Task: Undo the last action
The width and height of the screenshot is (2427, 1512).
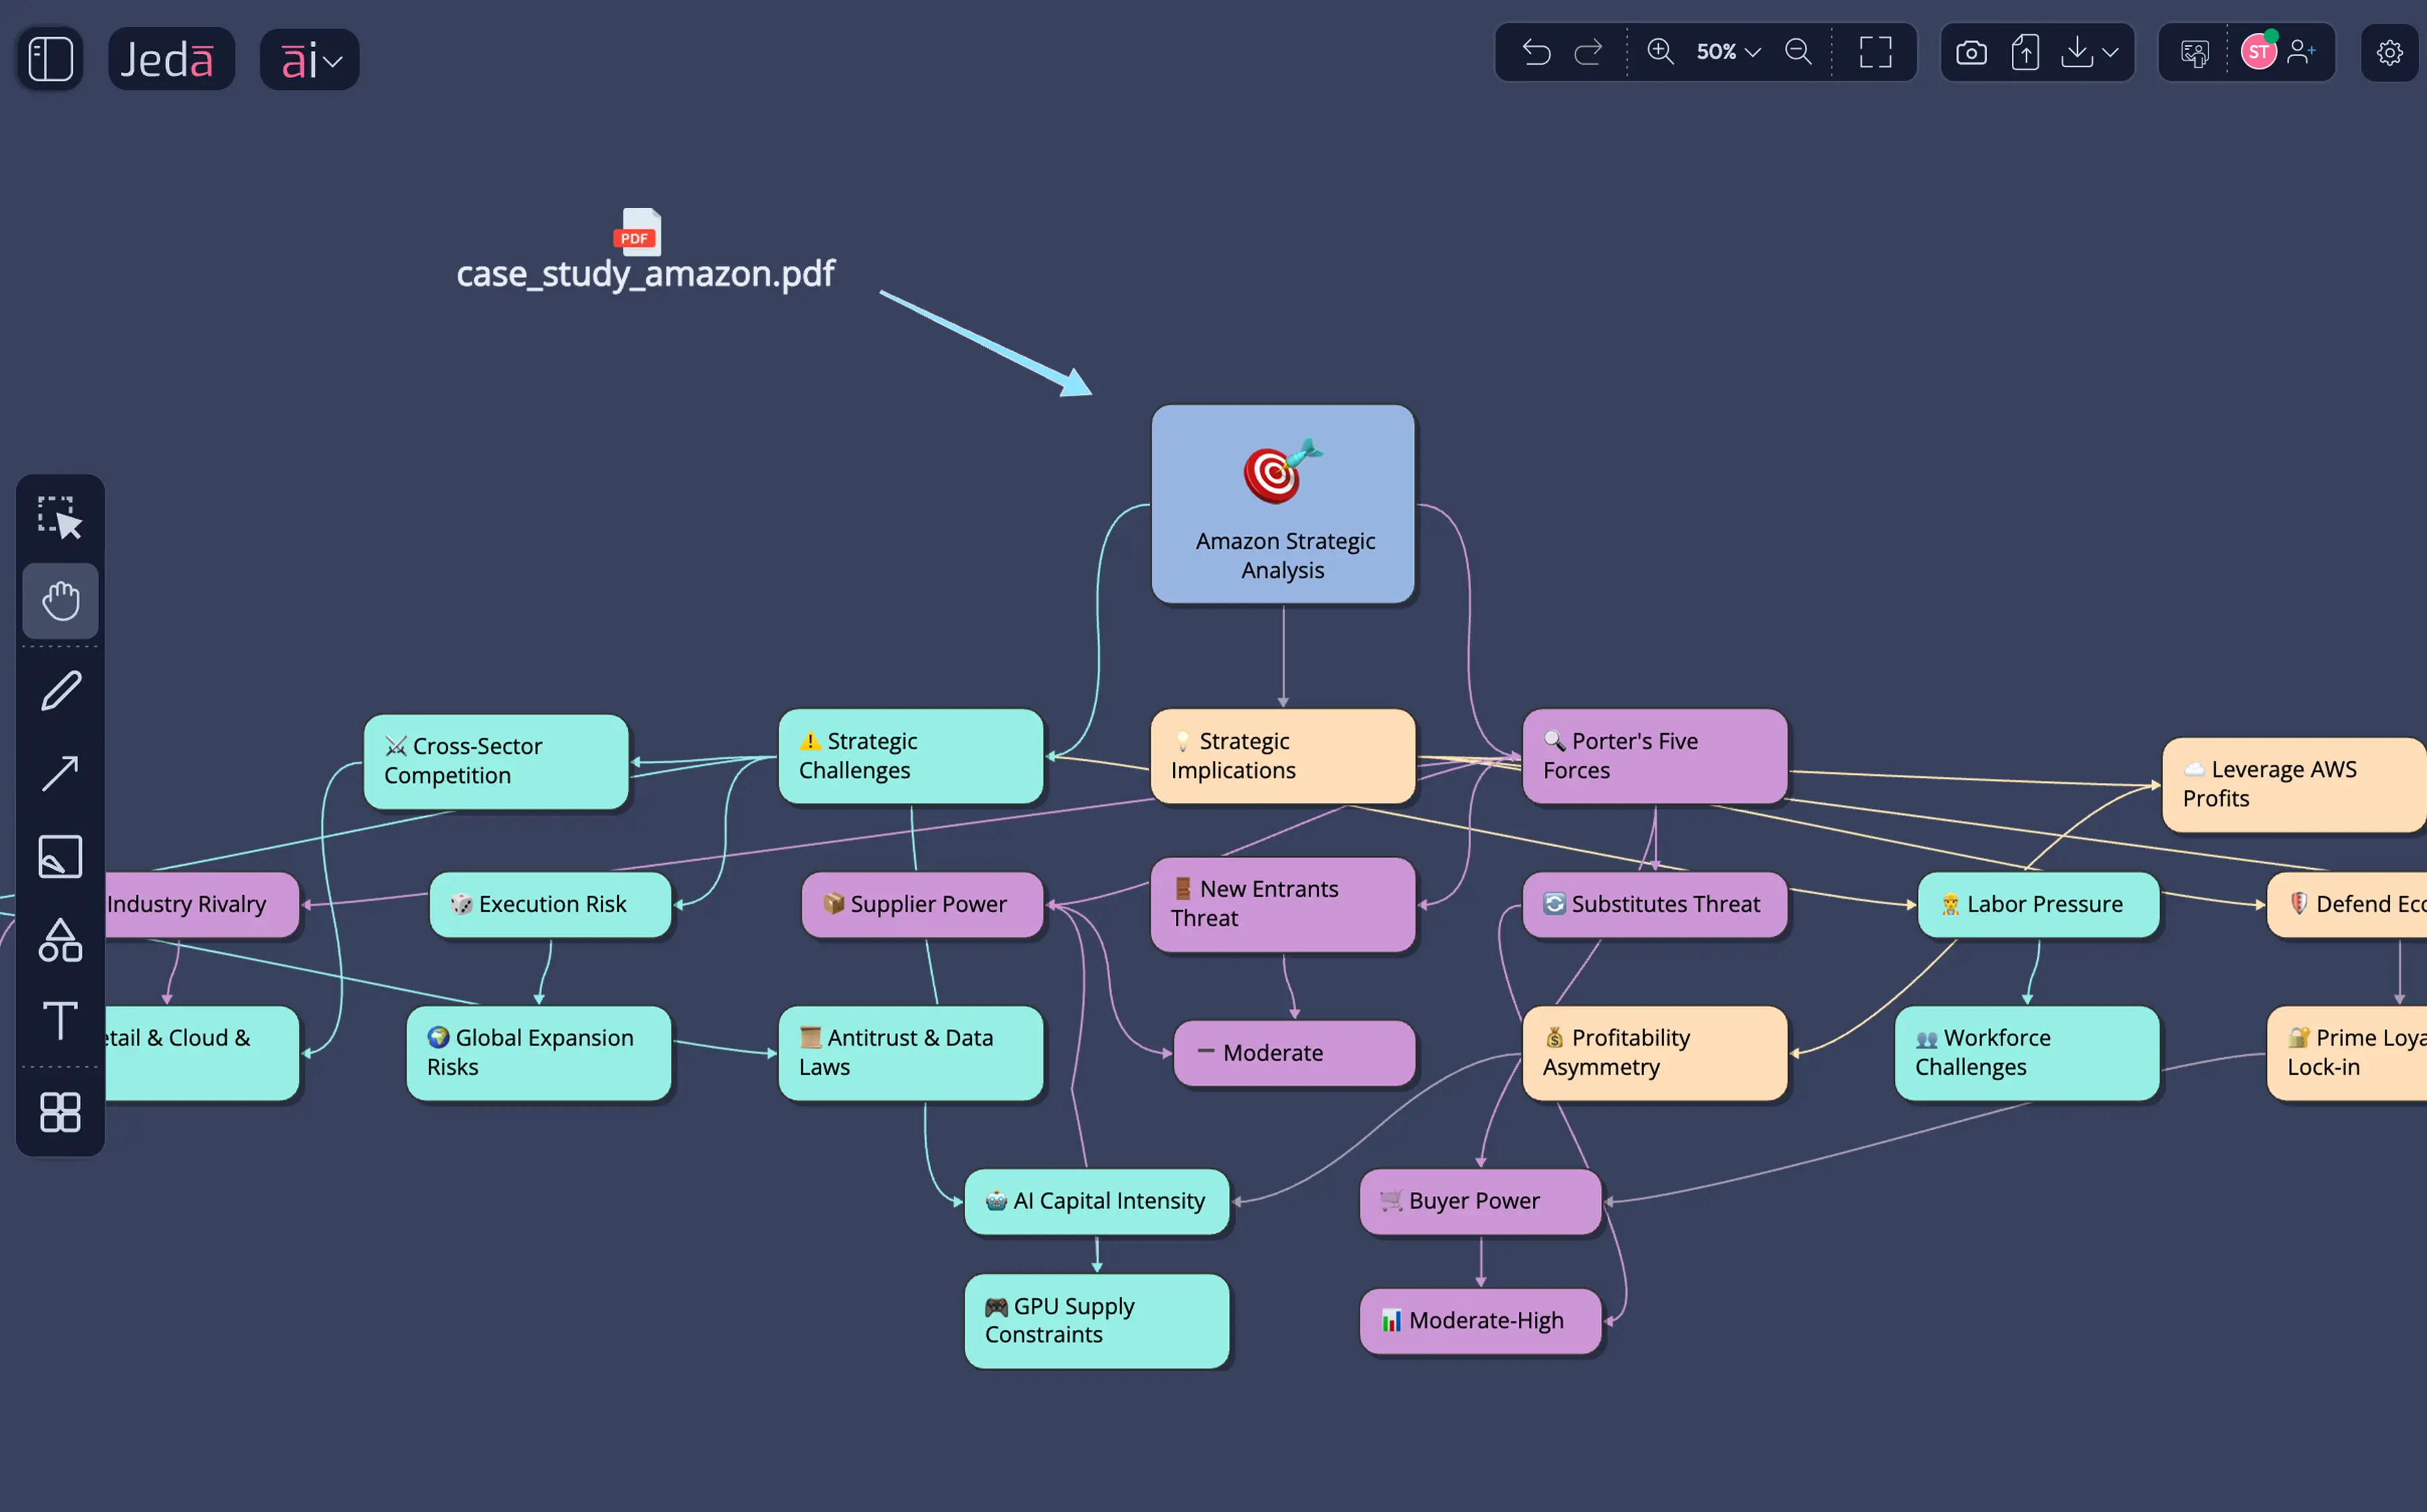Action: click(1536, 52)
